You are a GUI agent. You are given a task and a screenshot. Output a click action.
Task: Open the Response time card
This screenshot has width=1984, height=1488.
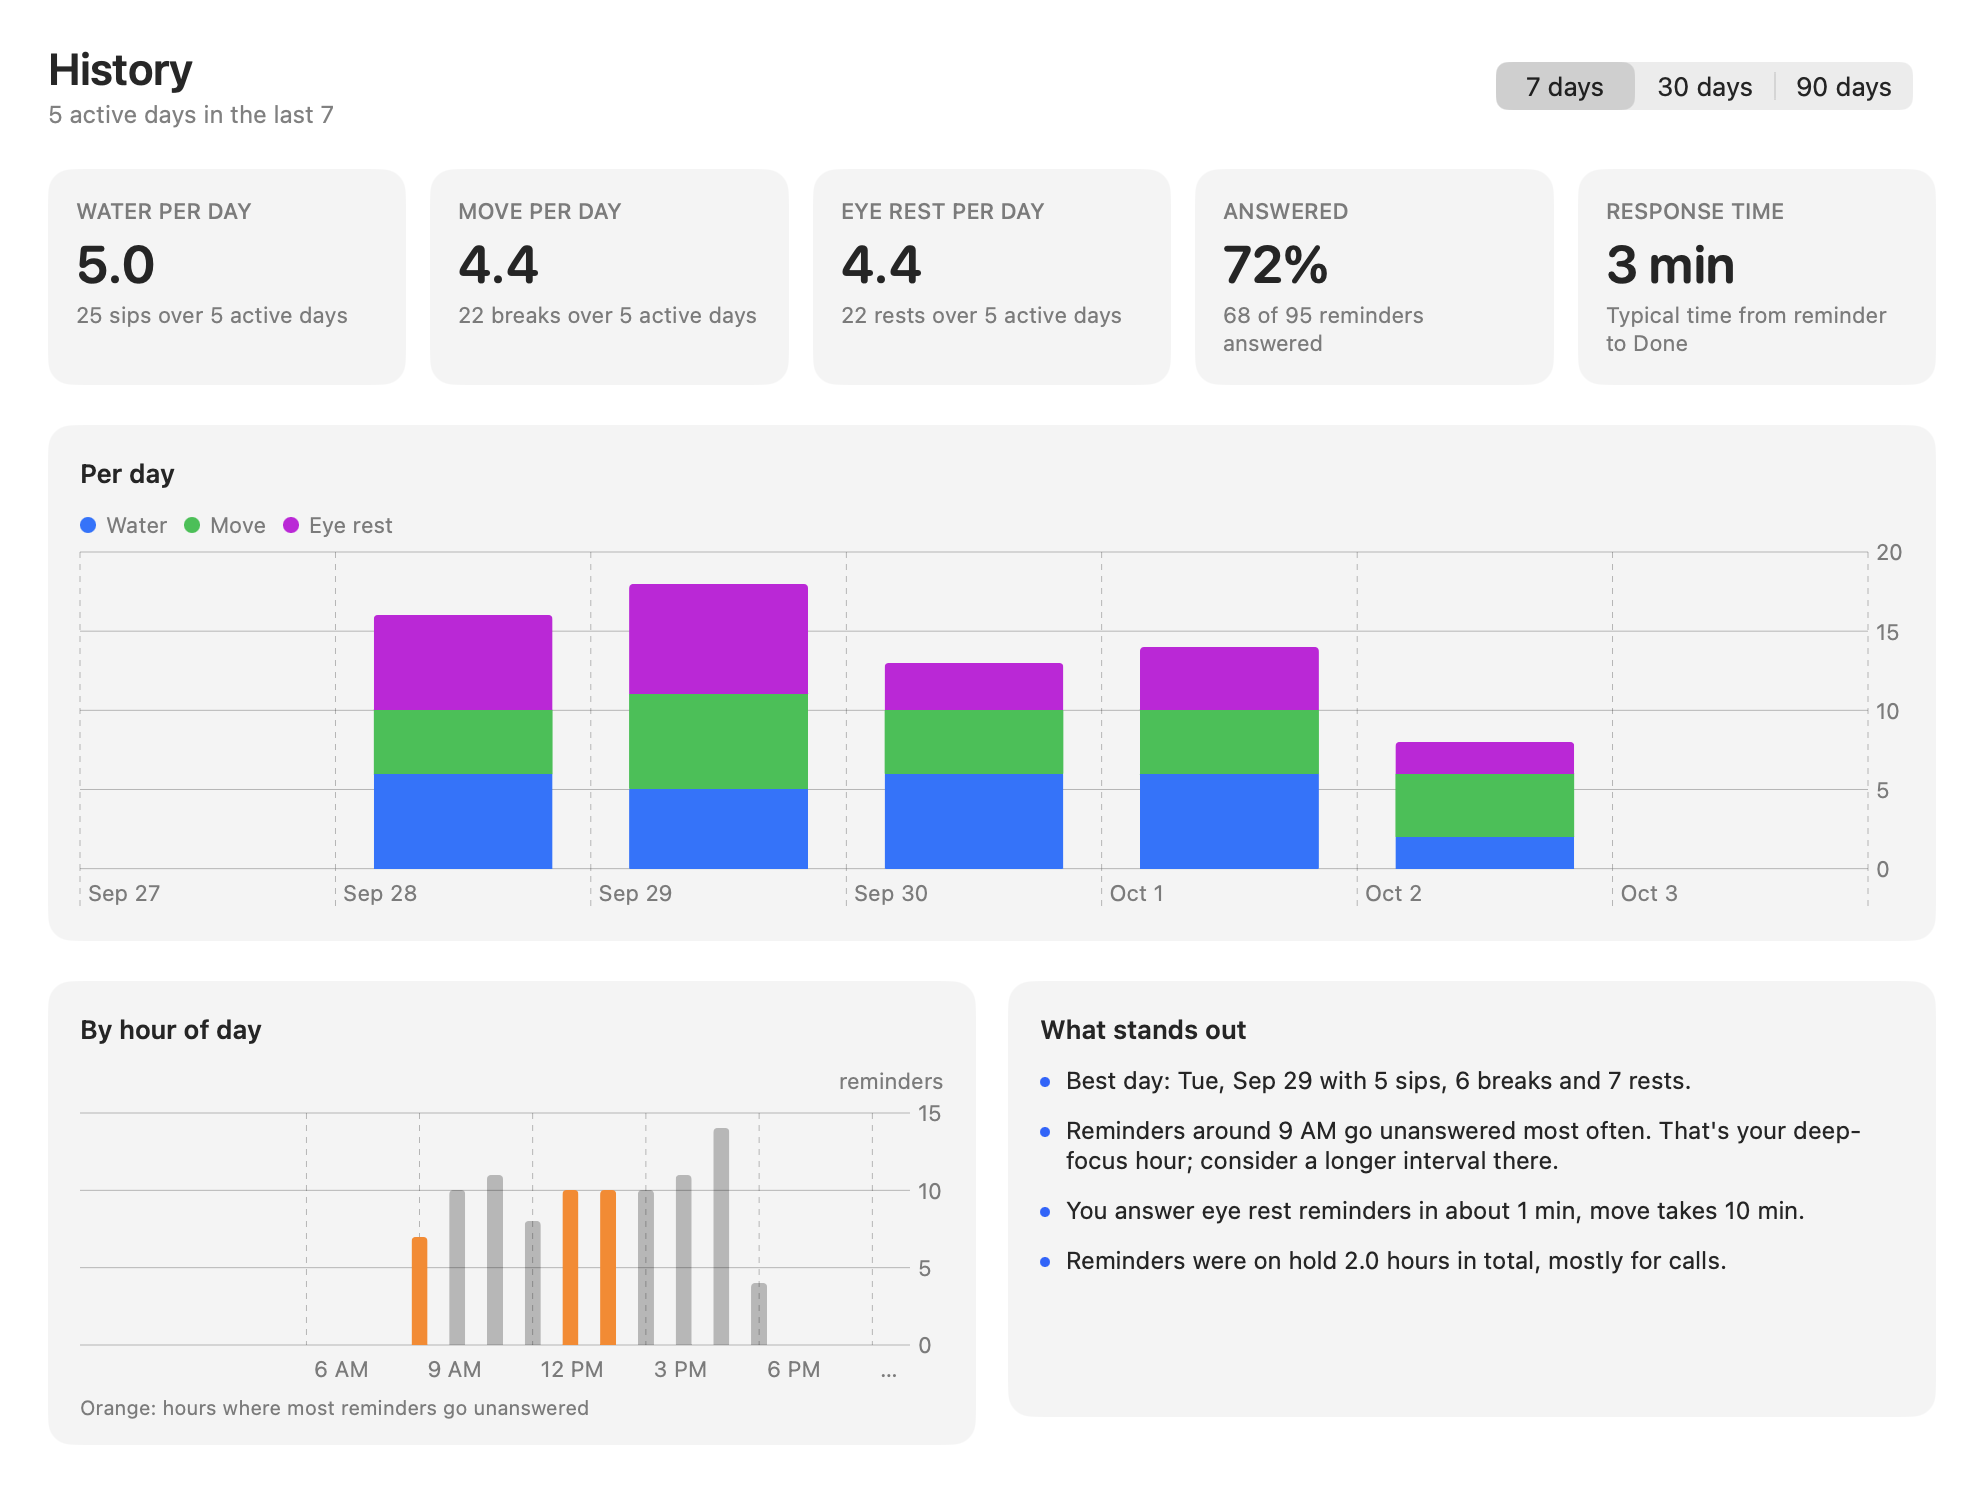[x=1756, y=276]
